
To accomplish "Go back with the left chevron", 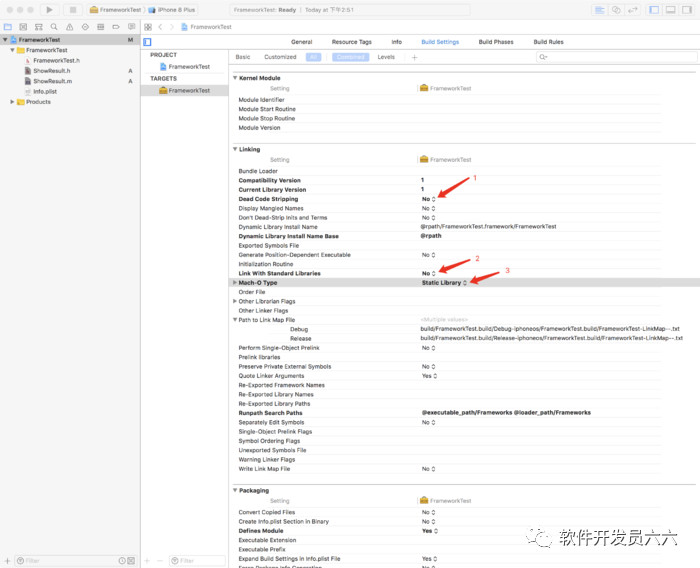I will tap(160, 27).
